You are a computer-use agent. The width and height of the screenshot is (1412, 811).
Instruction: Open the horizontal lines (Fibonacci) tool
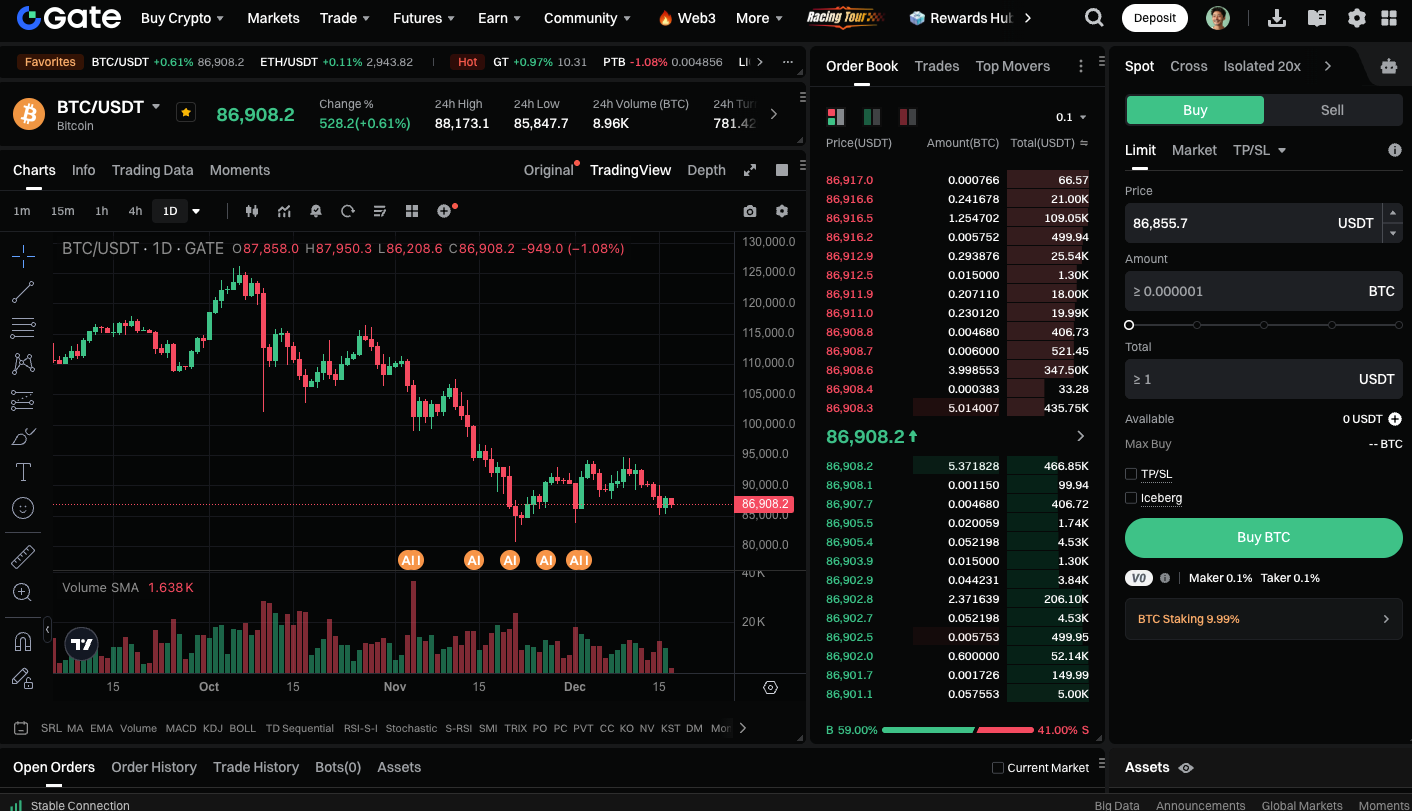(23, 328)
